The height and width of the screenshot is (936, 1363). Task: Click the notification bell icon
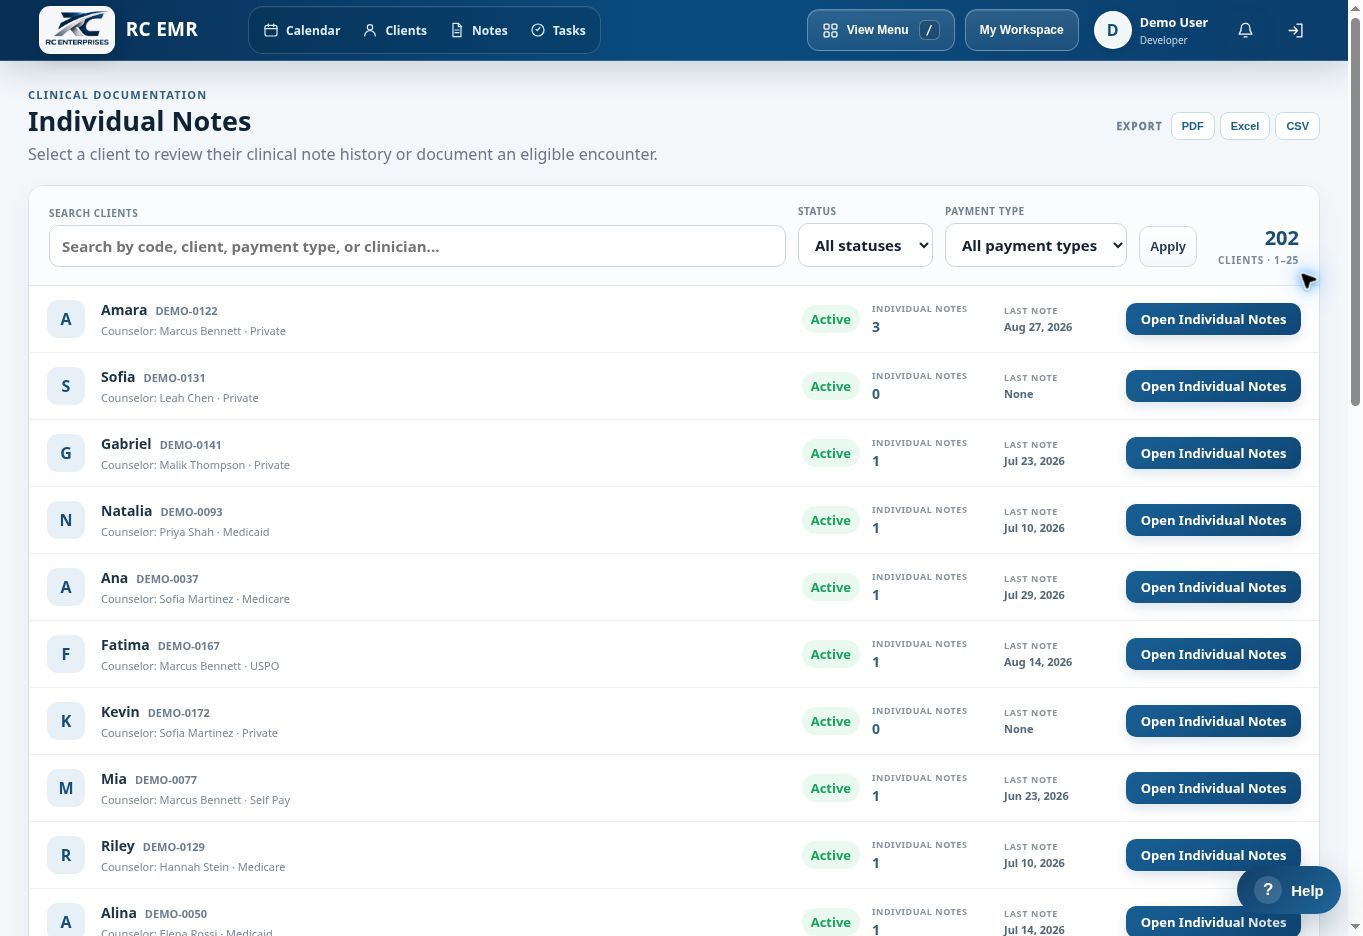[1245, 30]
